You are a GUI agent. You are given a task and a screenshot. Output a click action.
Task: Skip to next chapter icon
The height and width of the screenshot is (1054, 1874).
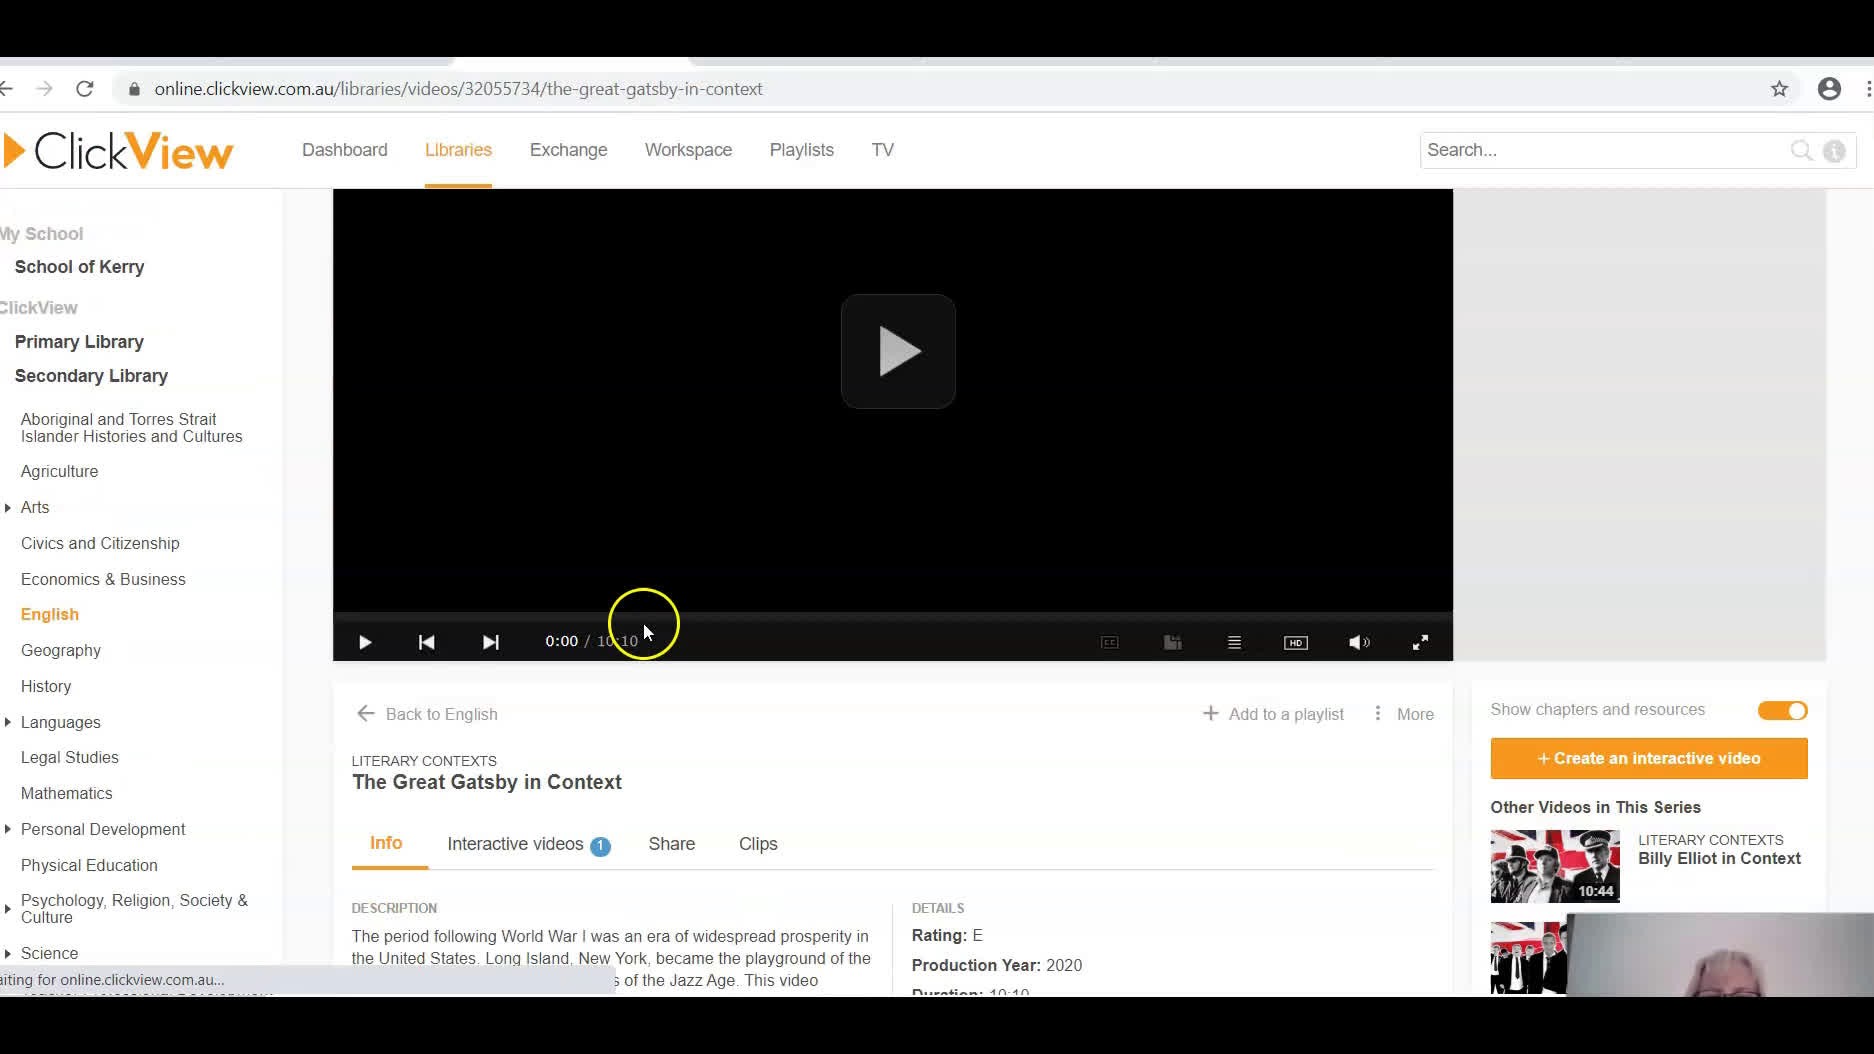pos(490,642)
